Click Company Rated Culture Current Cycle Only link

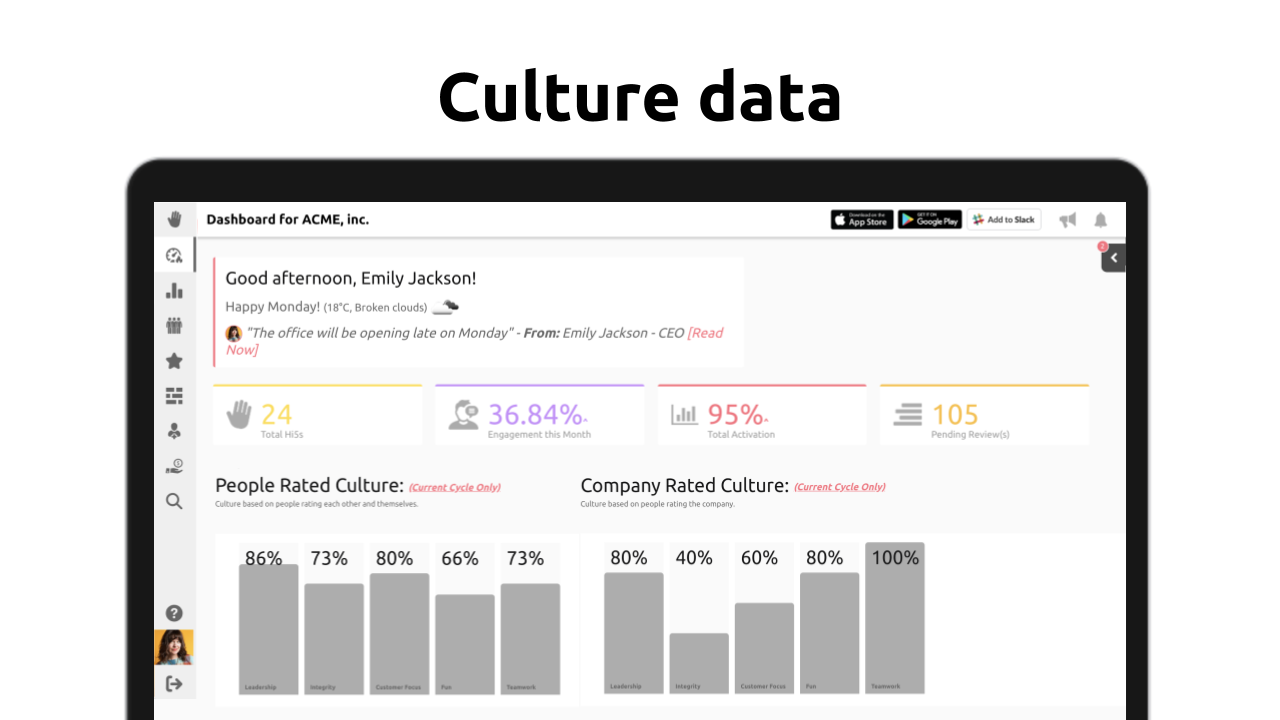pyautogui.click(x=839, y=487)
